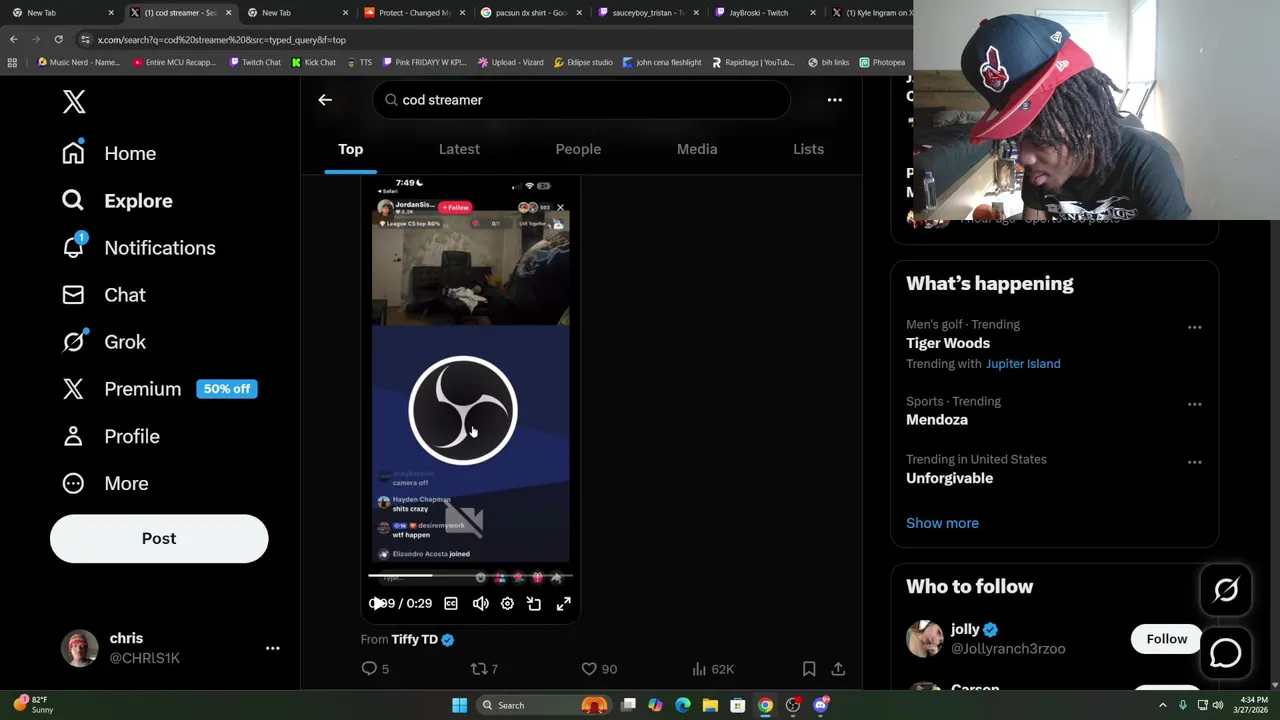Open the browser apps grid icon
The height and width of the screenshot is (720, 1280).
12,62
